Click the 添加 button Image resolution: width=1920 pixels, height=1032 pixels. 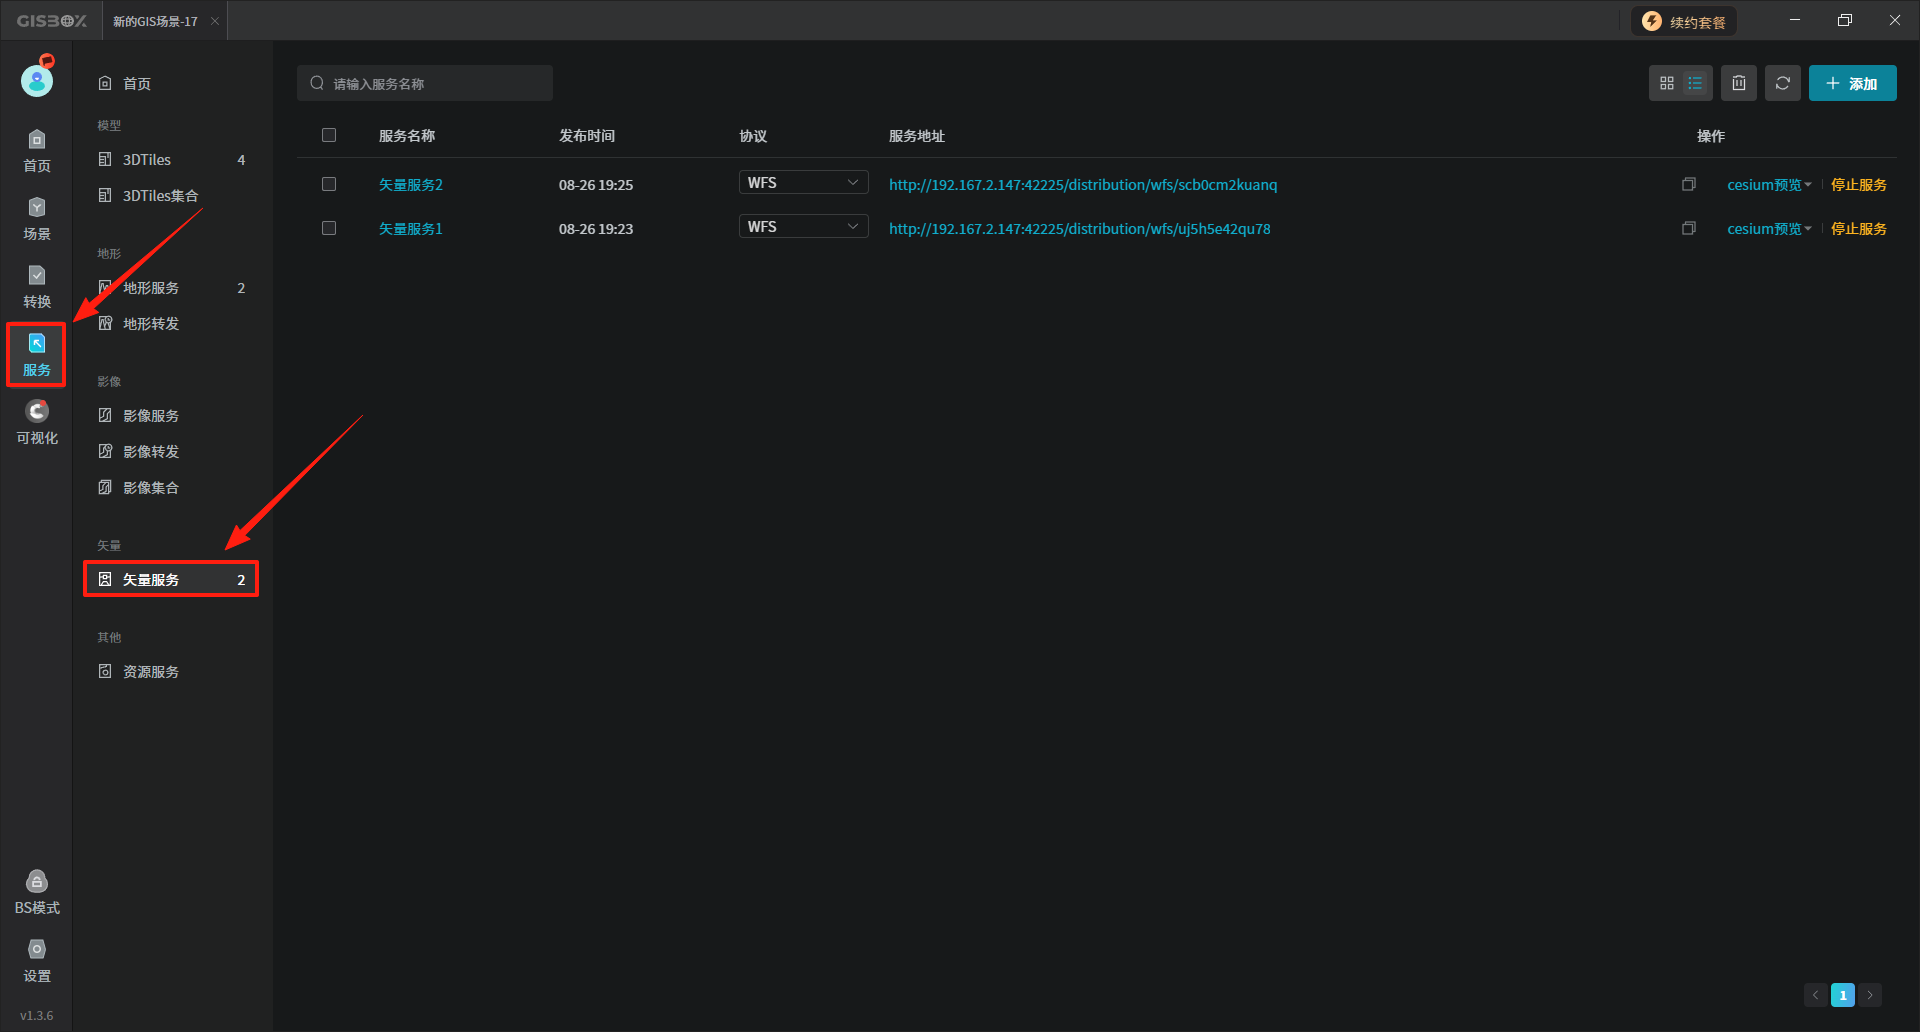pyautogui.click(x=1852, y=84)
